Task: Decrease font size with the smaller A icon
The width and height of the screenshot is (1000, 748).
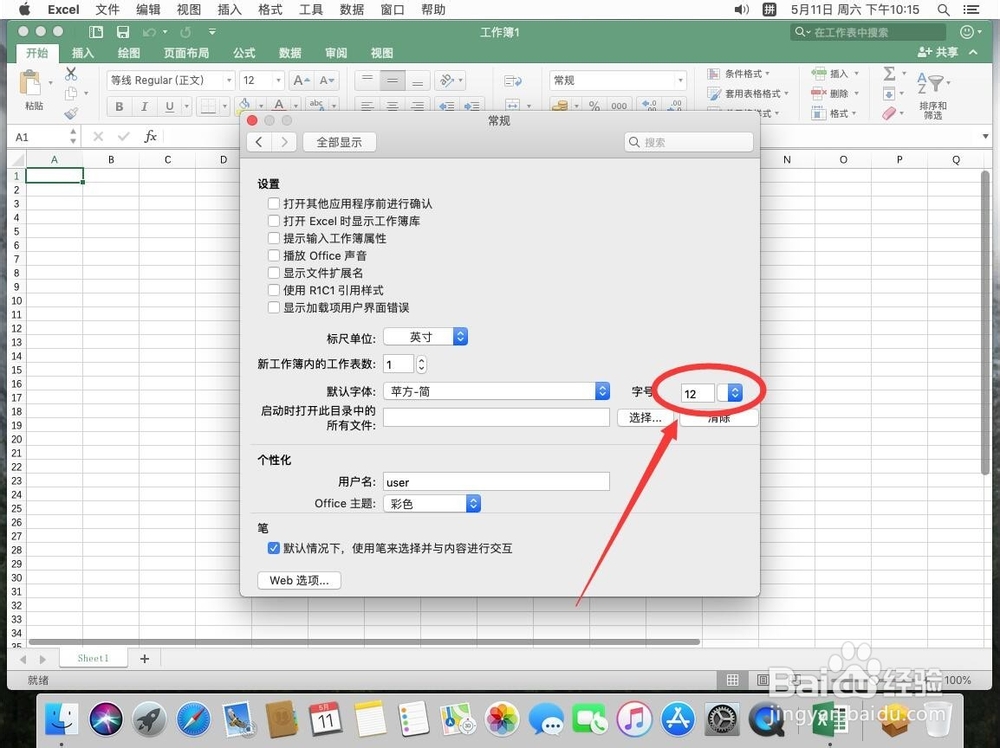Action: tap(326, 80)
